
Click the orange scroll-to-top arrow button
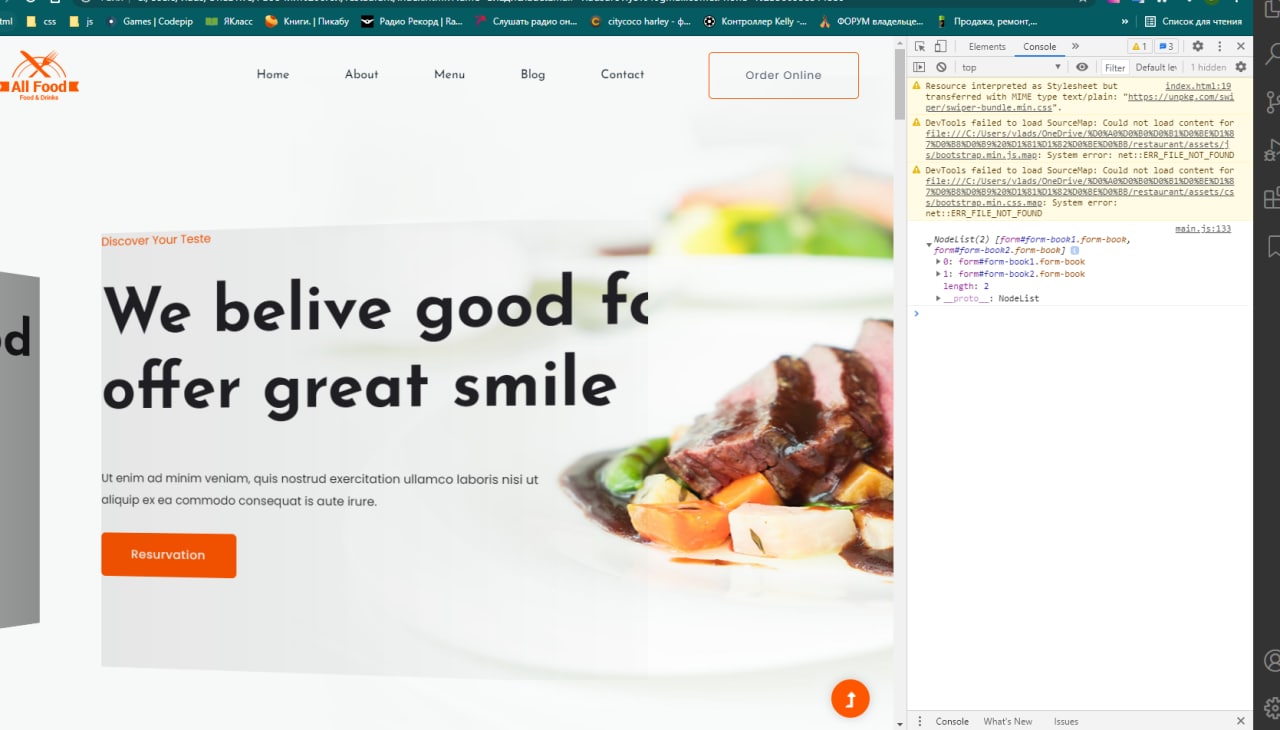pos(850,698)
